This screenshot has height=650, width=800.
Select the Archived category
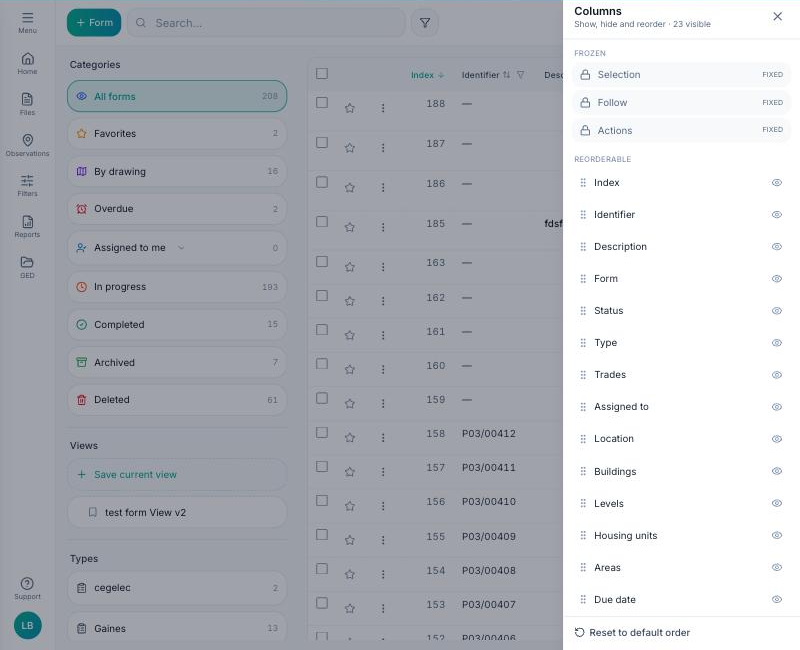[x=177, y=362]
